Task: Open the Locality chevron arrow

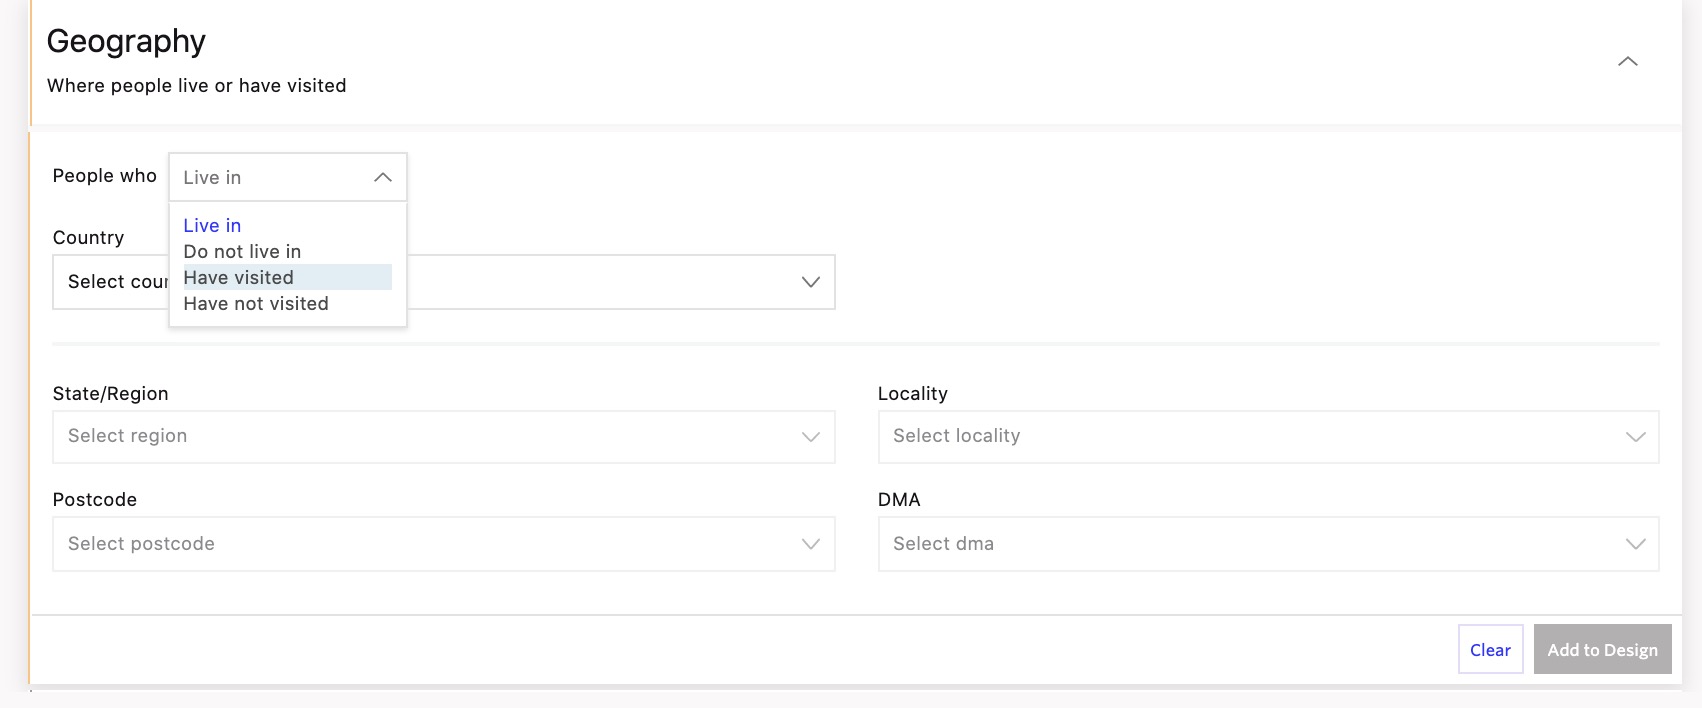Action: pyautogui.click(x=1635, y=437)
